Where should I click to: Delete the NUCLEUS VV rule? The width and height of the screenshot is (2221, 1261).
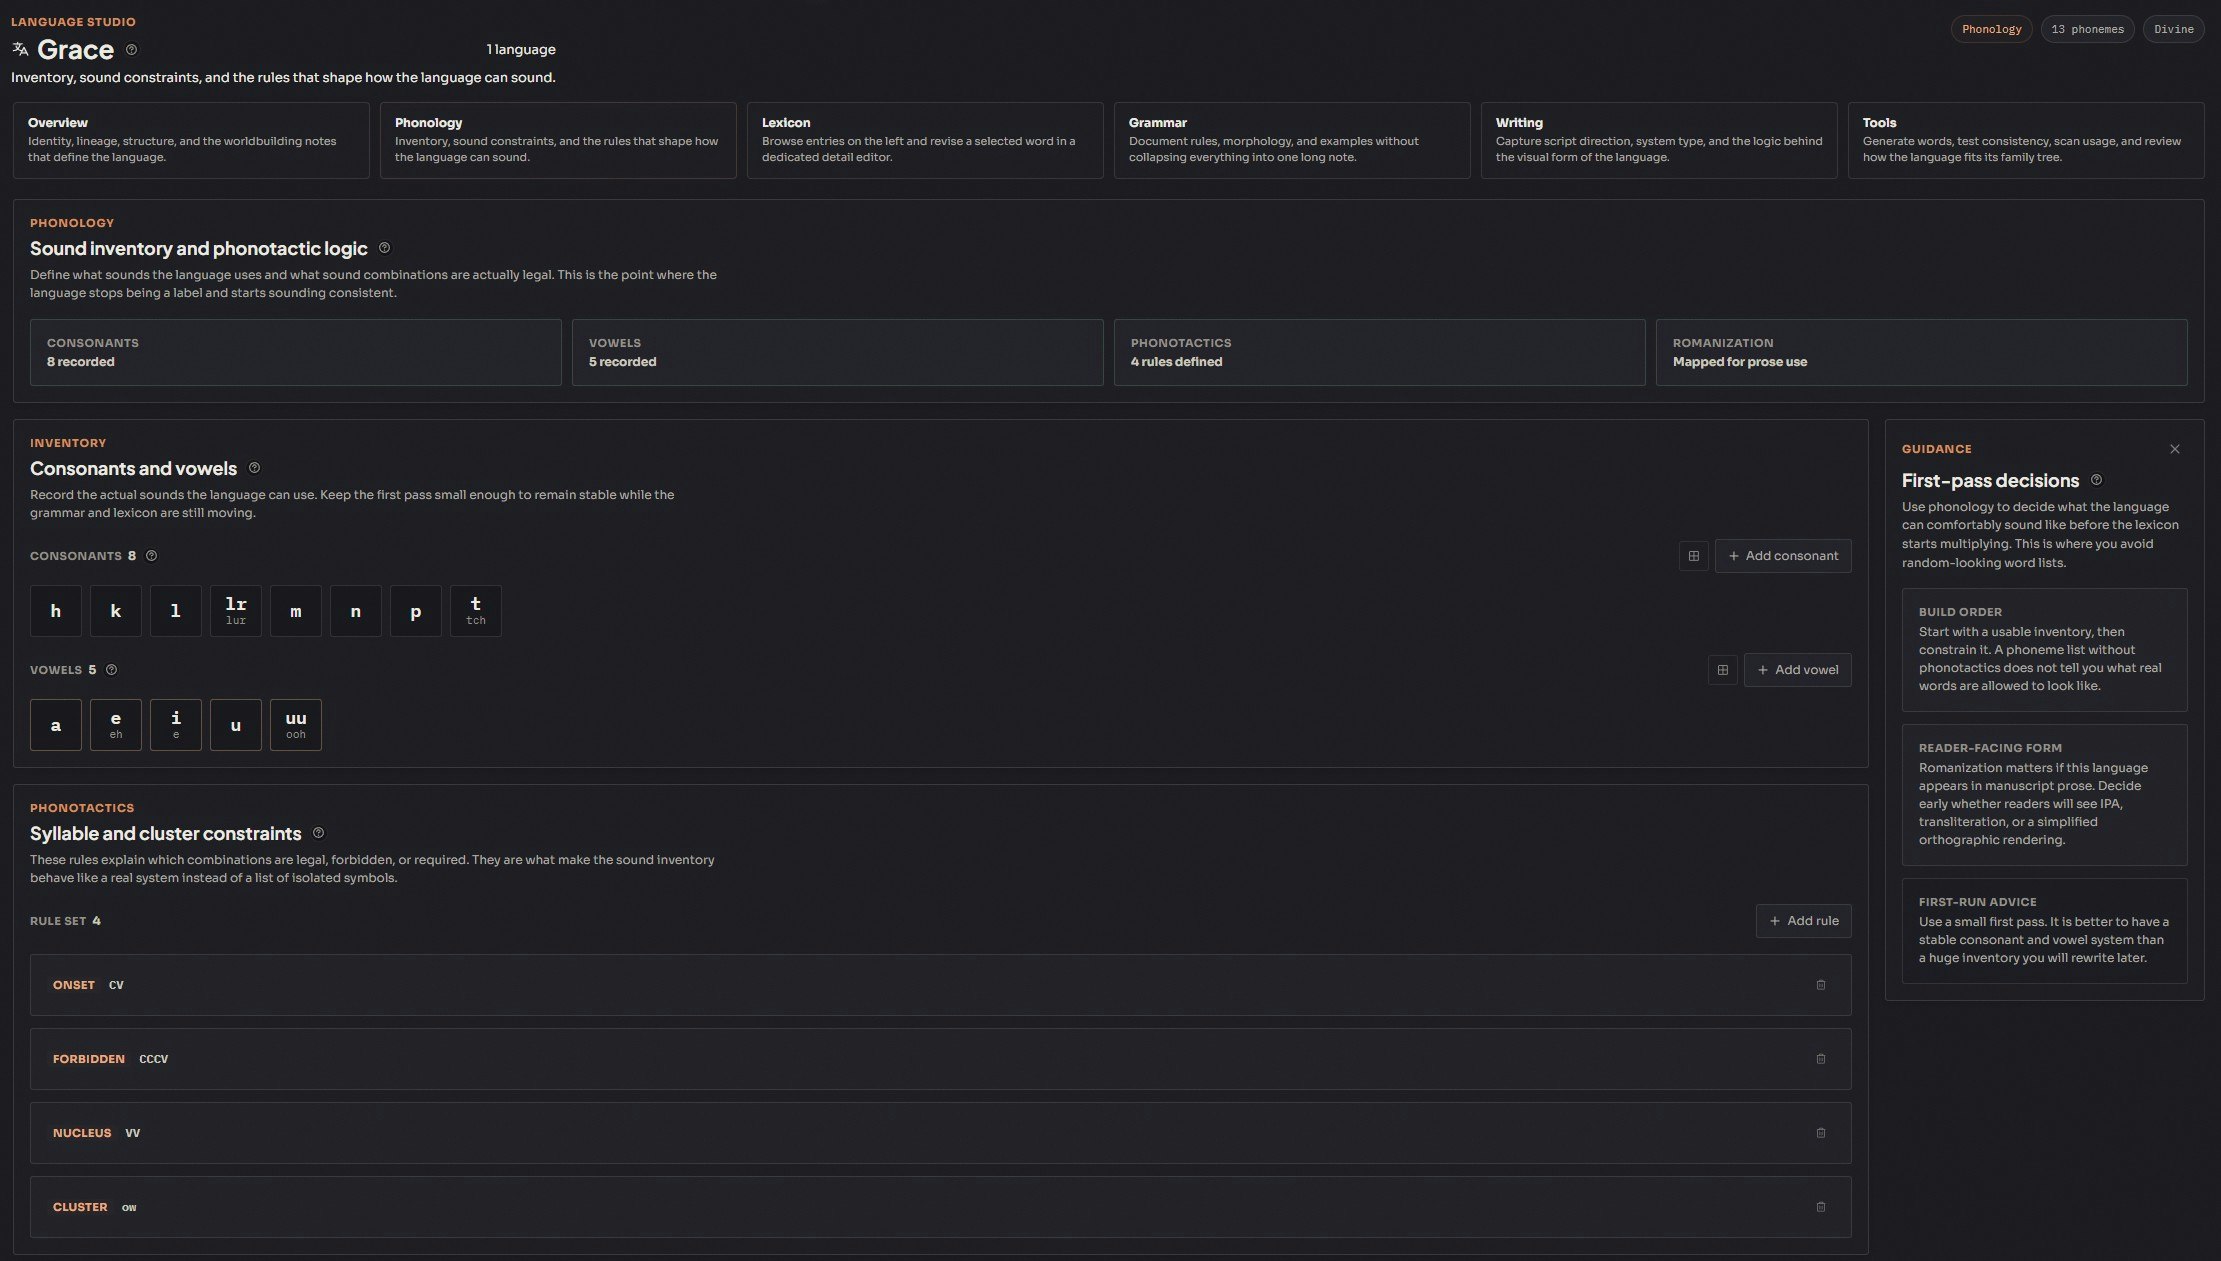click(x=1820, y=1133)
